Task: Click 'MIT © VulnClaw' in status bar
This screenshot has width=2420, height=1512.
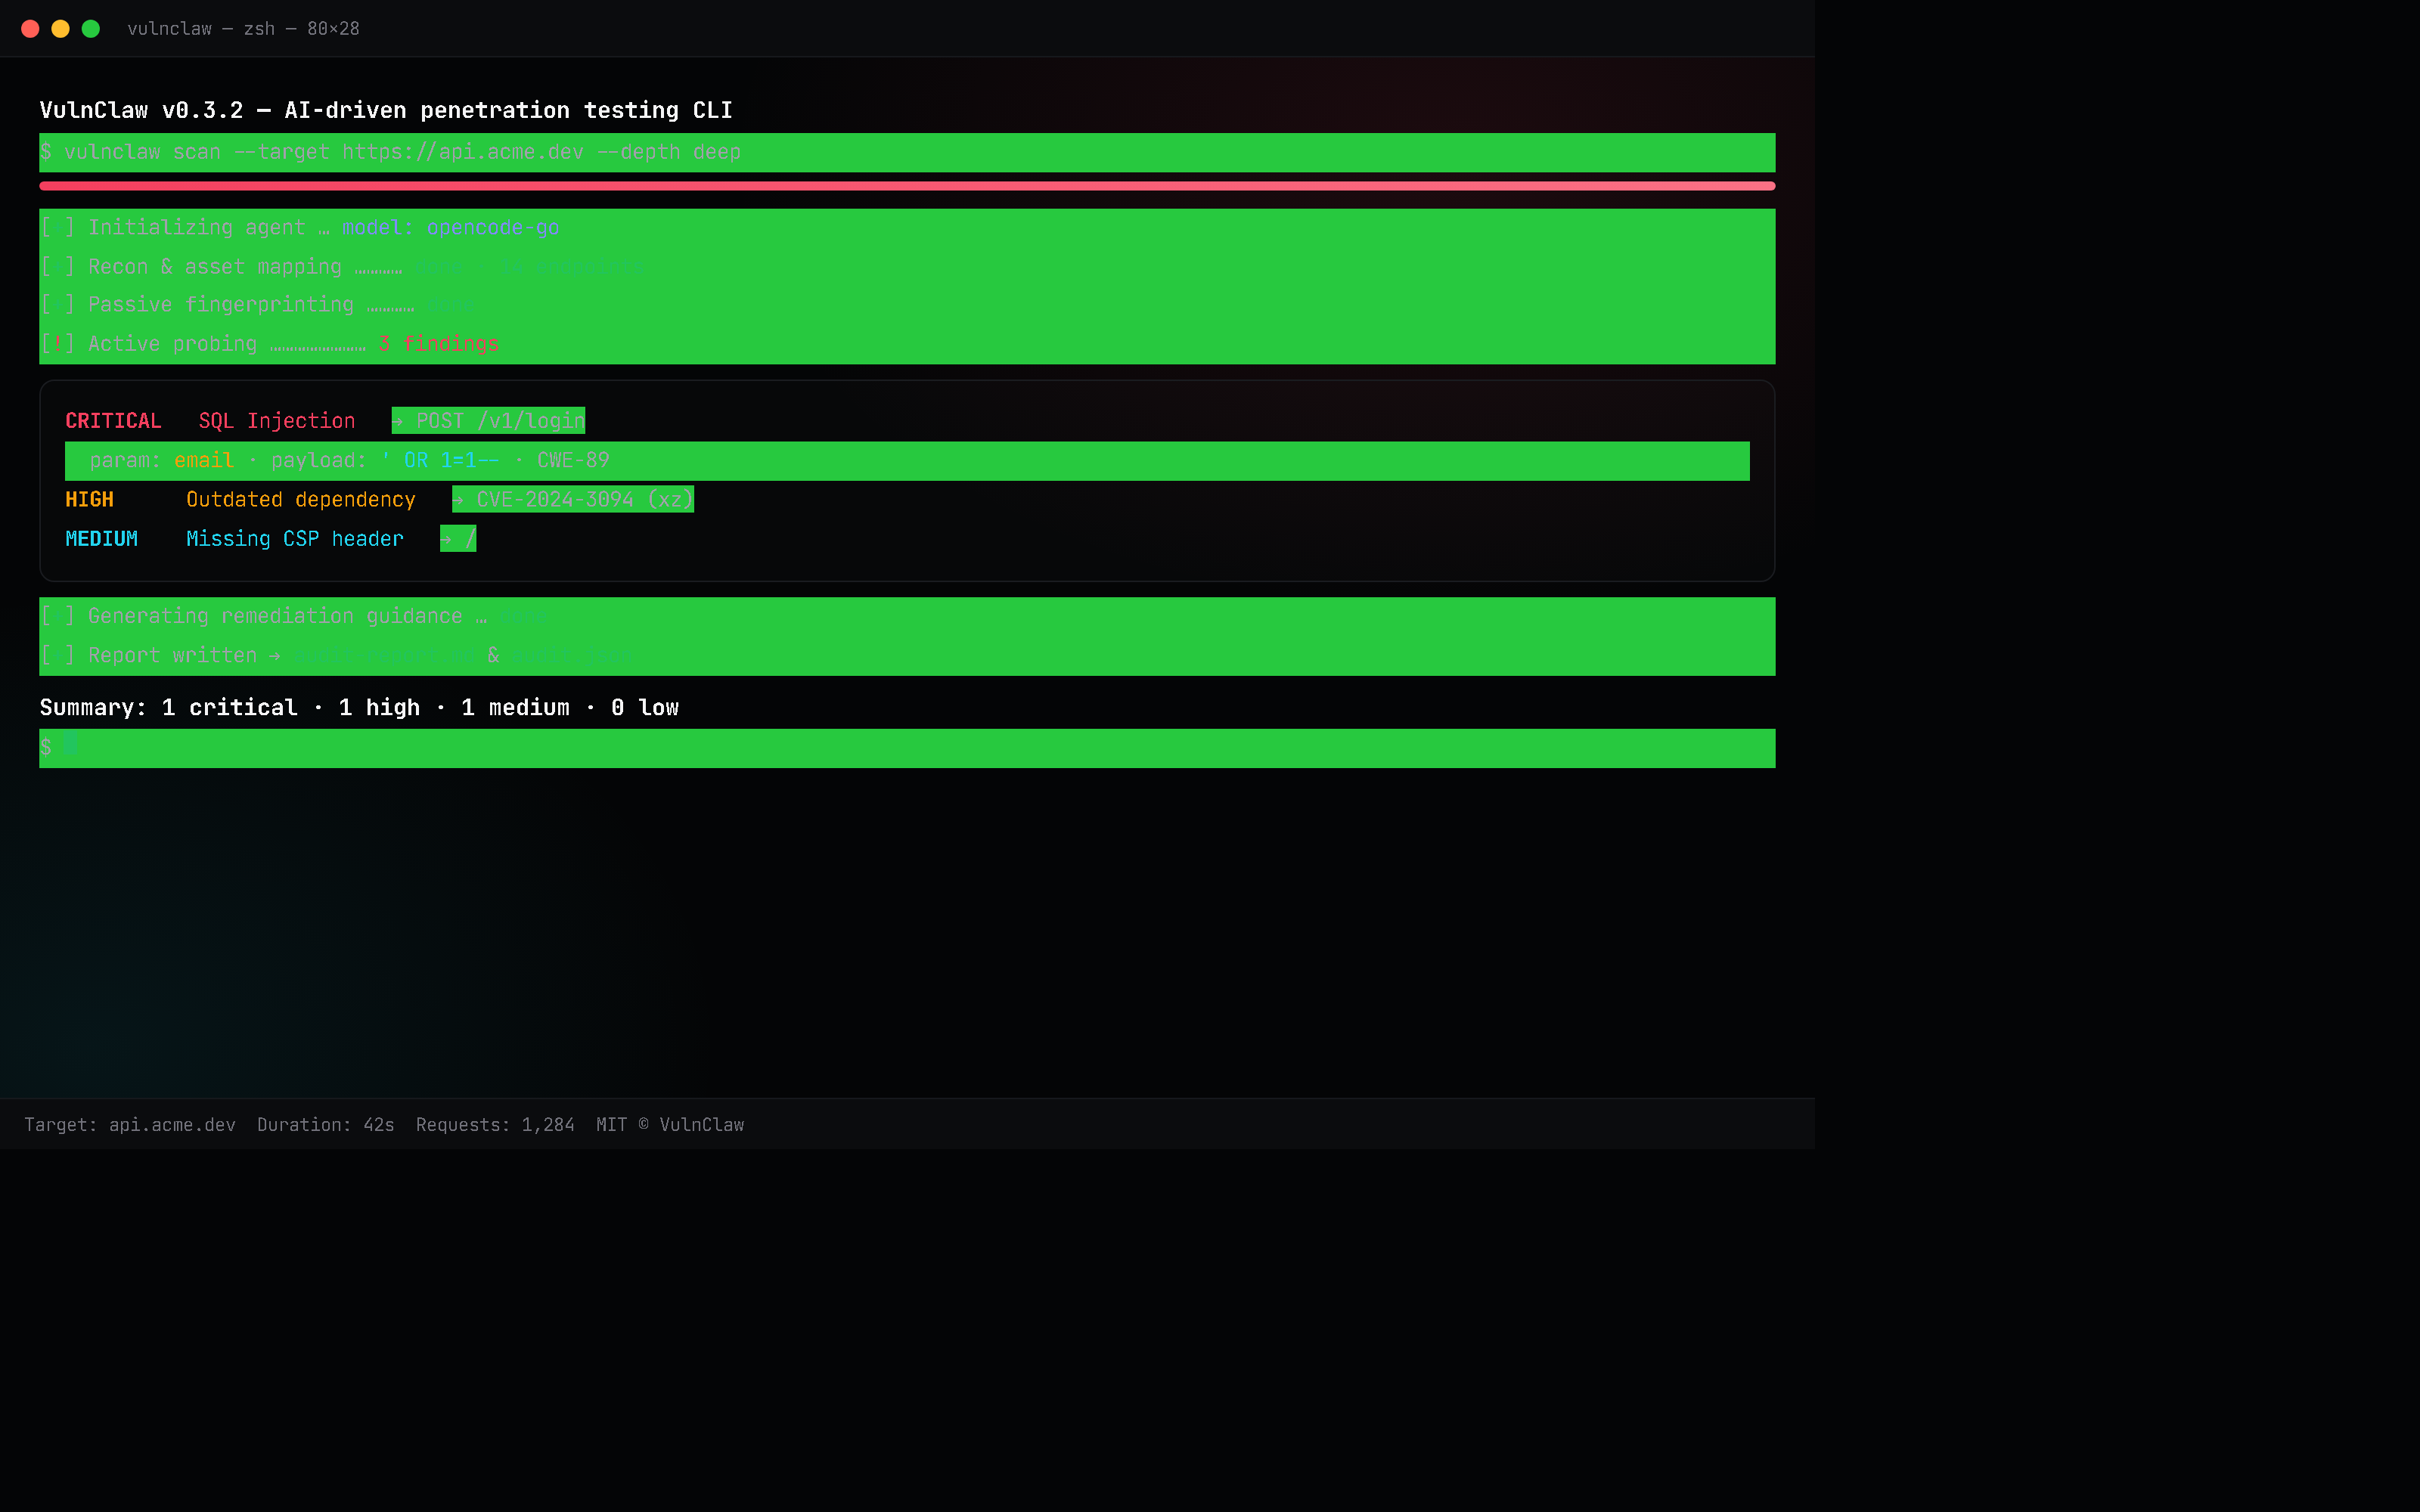Action: 670,1125
